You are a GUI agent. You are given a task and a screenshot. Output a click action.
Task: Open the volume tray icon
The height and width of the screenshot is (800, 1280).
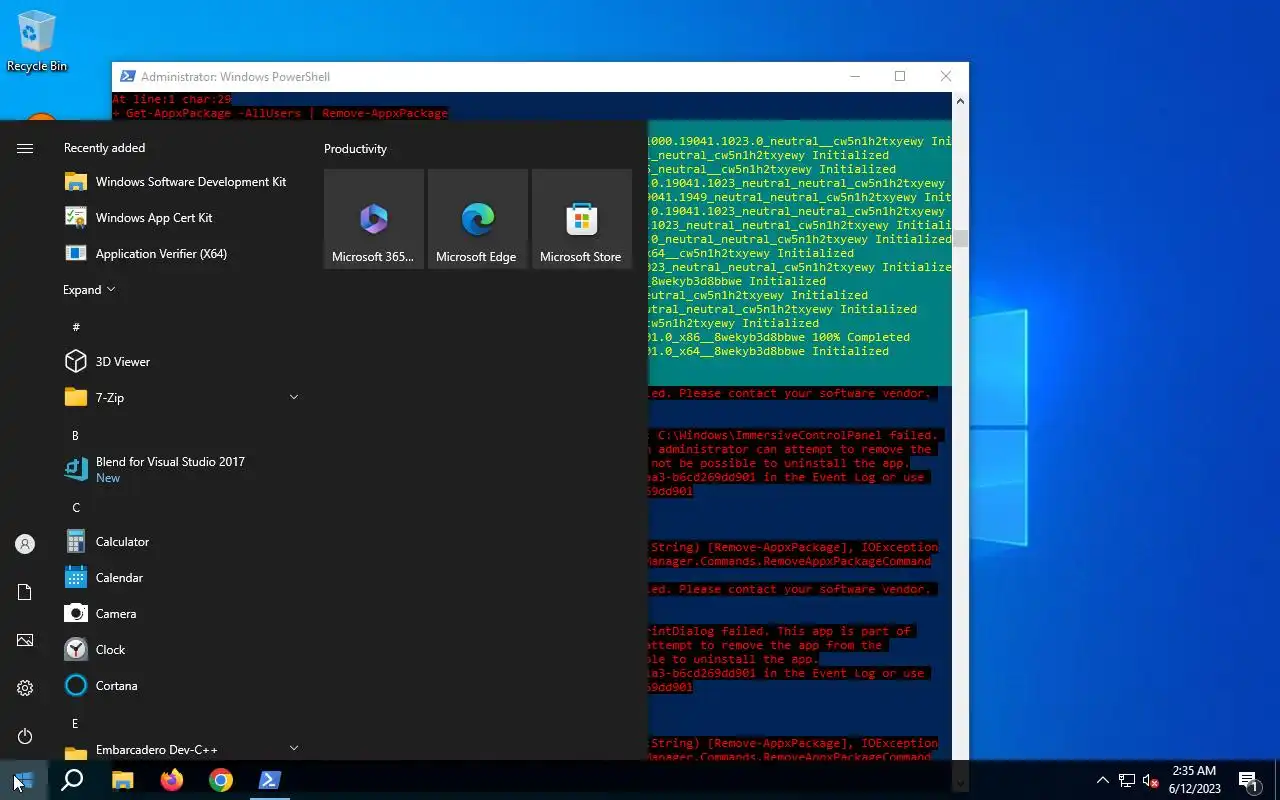pyautogui.click(x=1151, y=780)
